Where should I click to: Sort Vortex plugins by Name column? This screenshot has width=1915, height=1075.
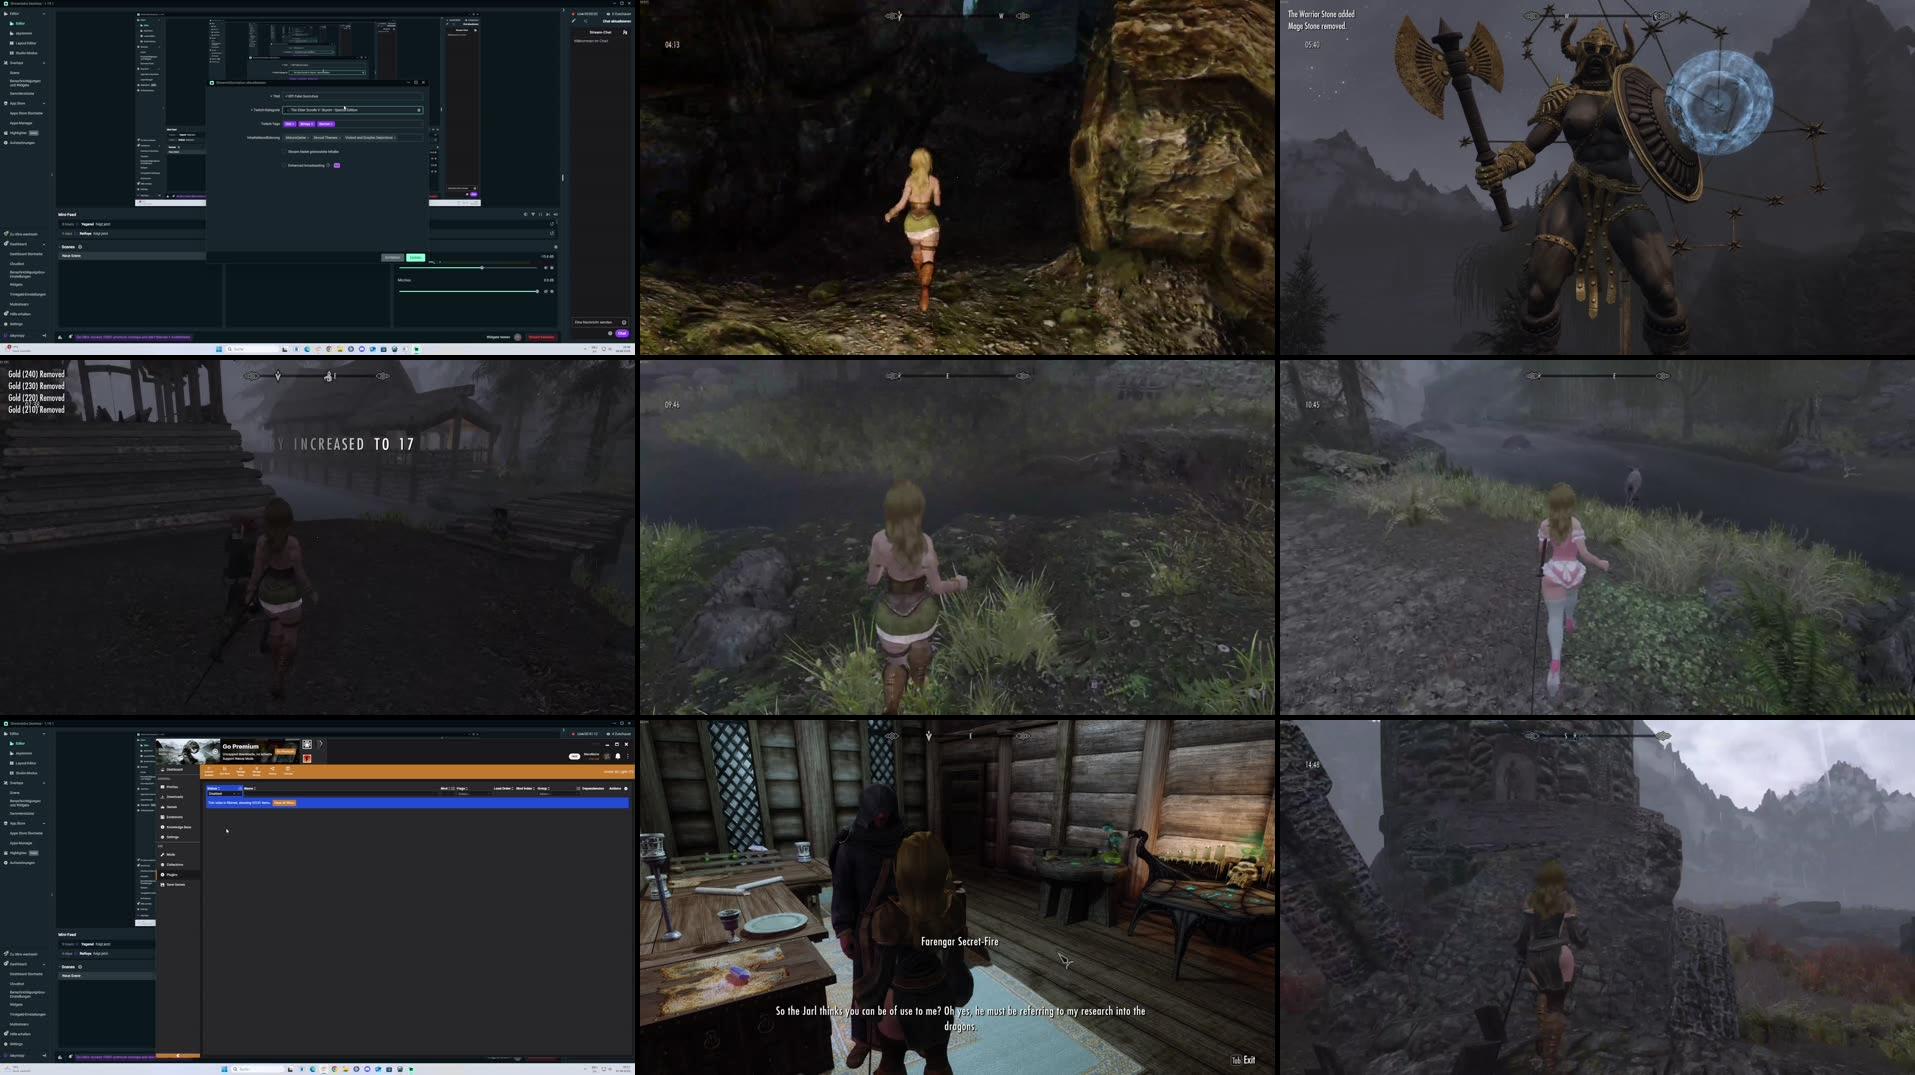coord(249,788)
